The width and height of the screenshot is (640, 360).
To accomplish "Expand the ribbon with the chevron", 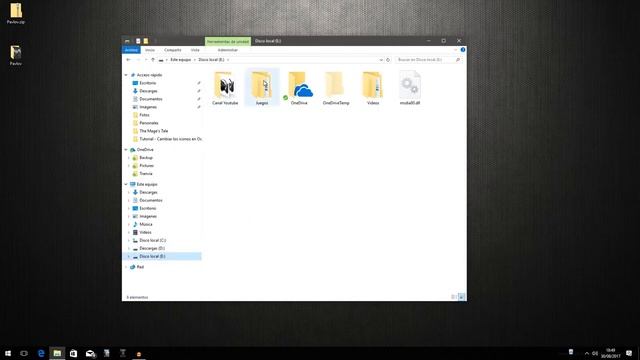I will [456, 50].
